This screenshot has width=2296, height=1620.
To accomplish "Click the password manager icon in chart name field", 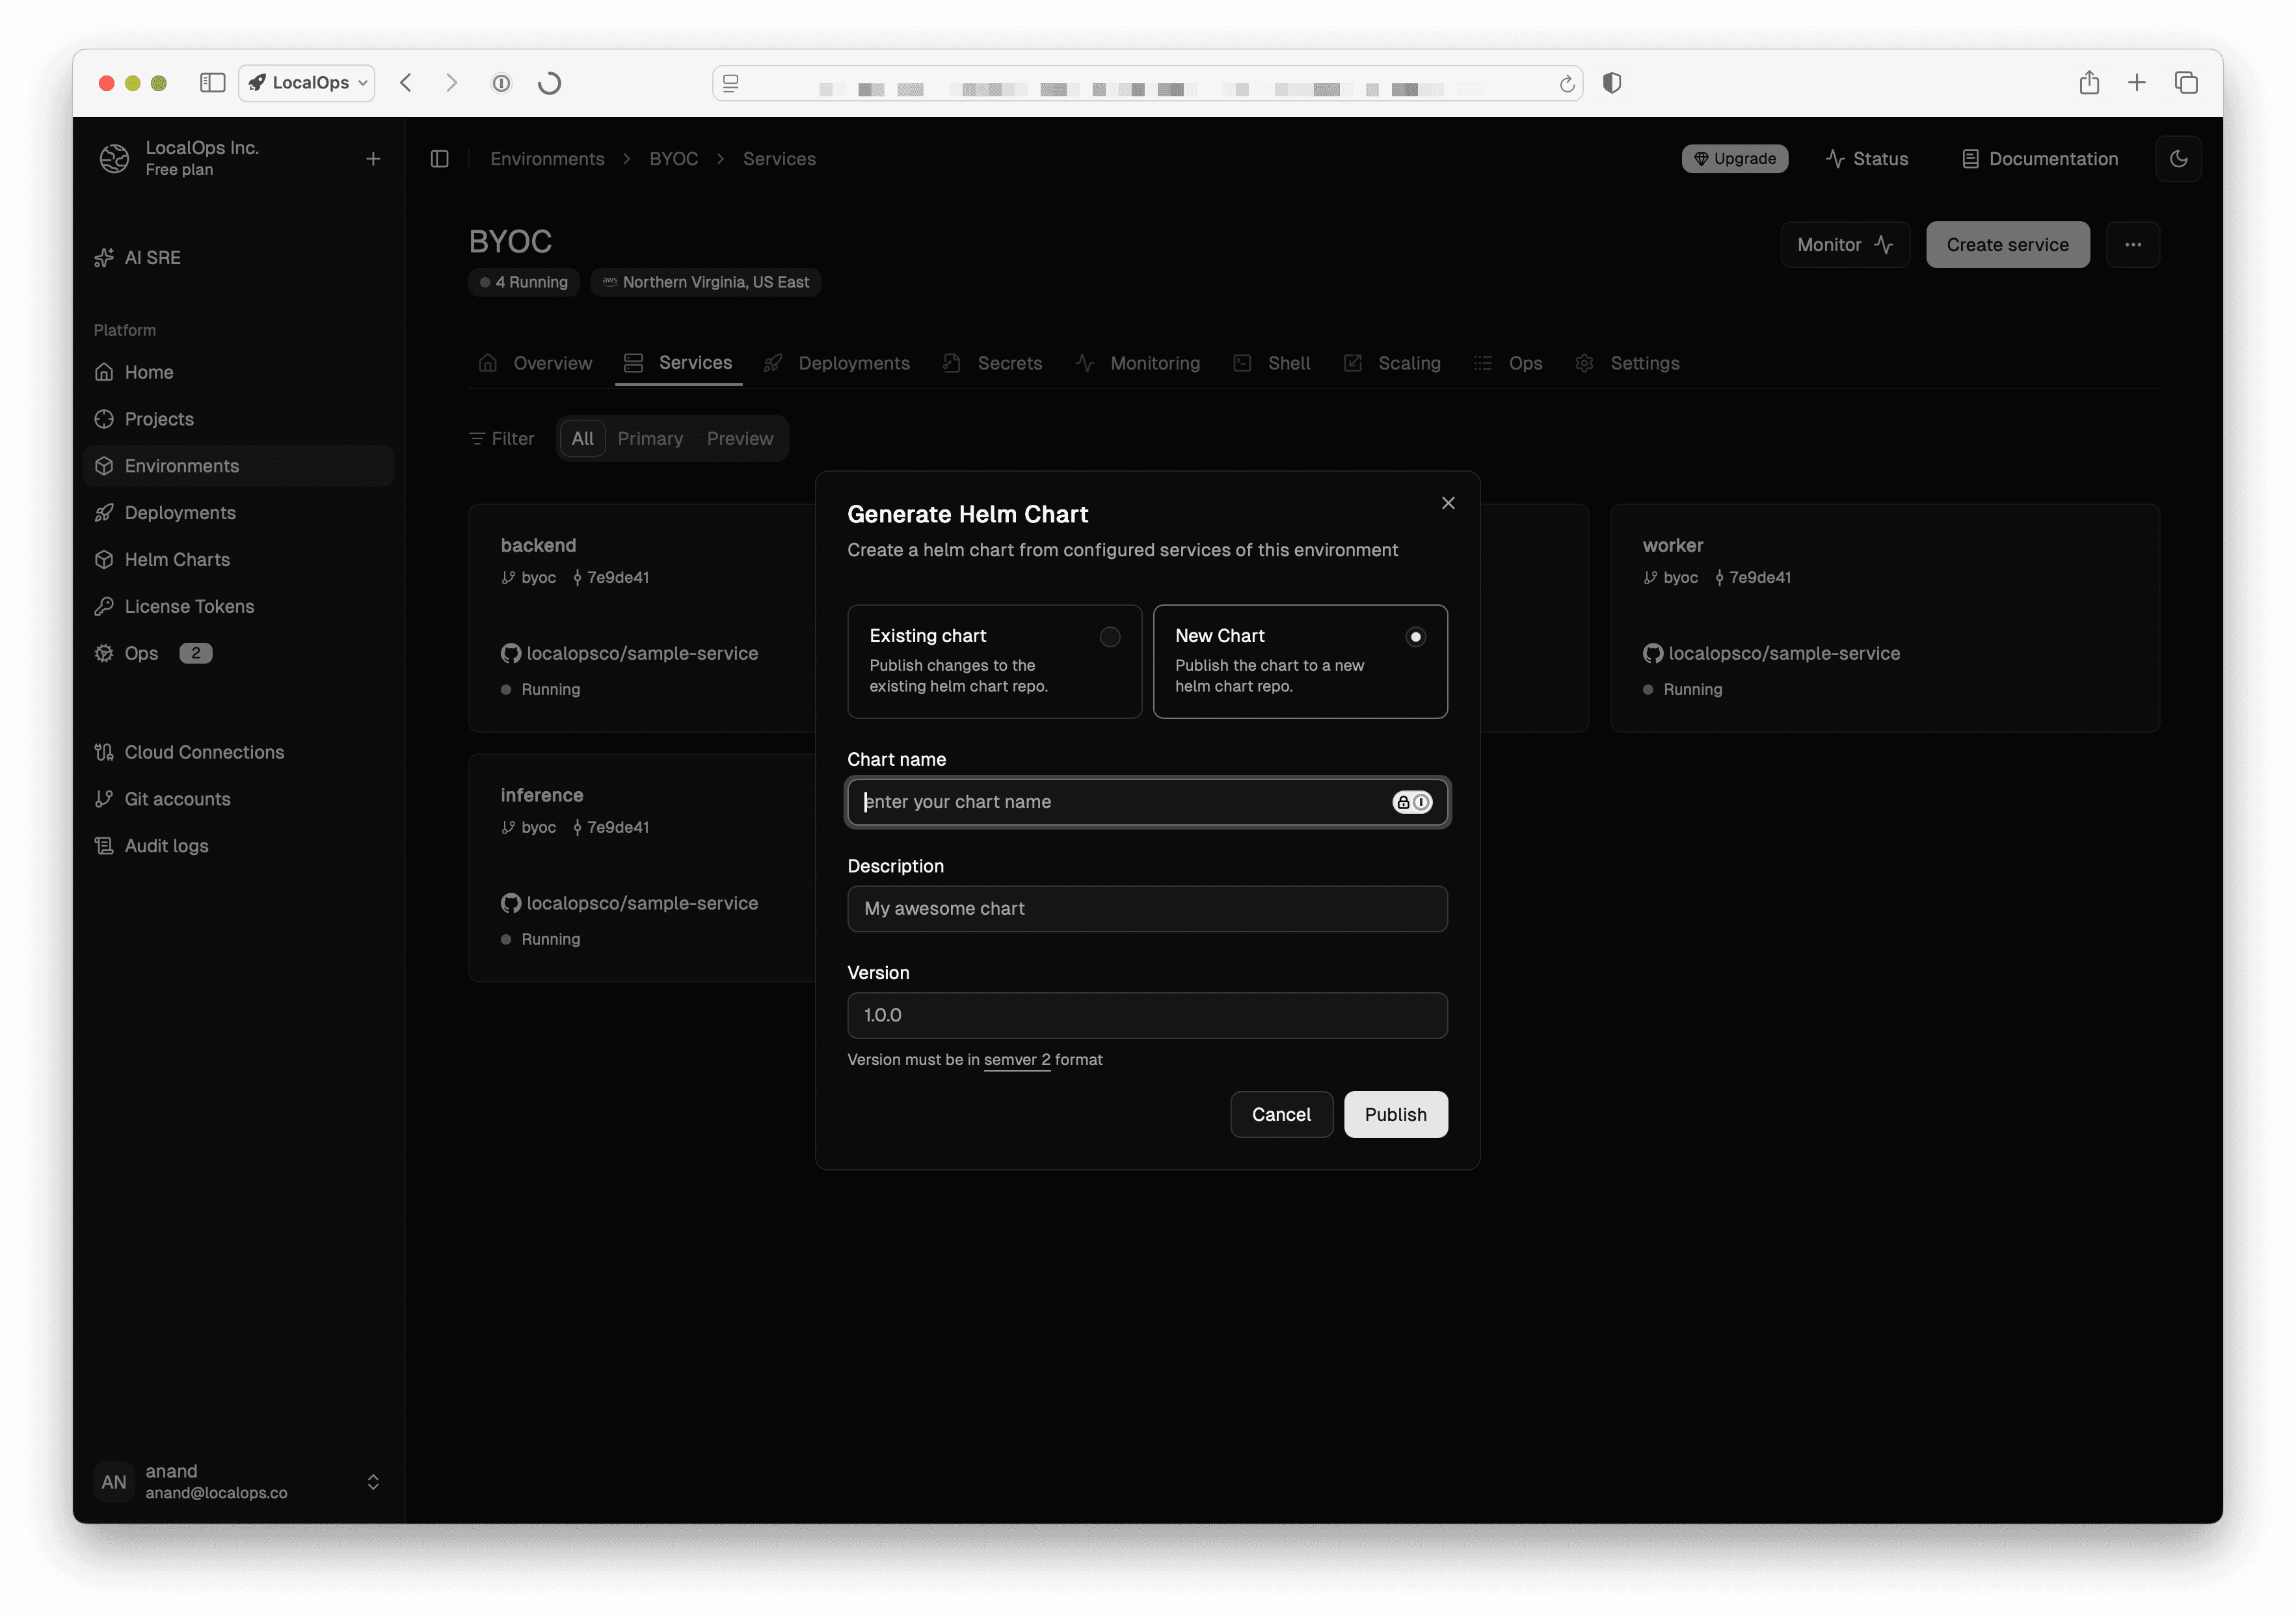I will [x=1412, y=802].
